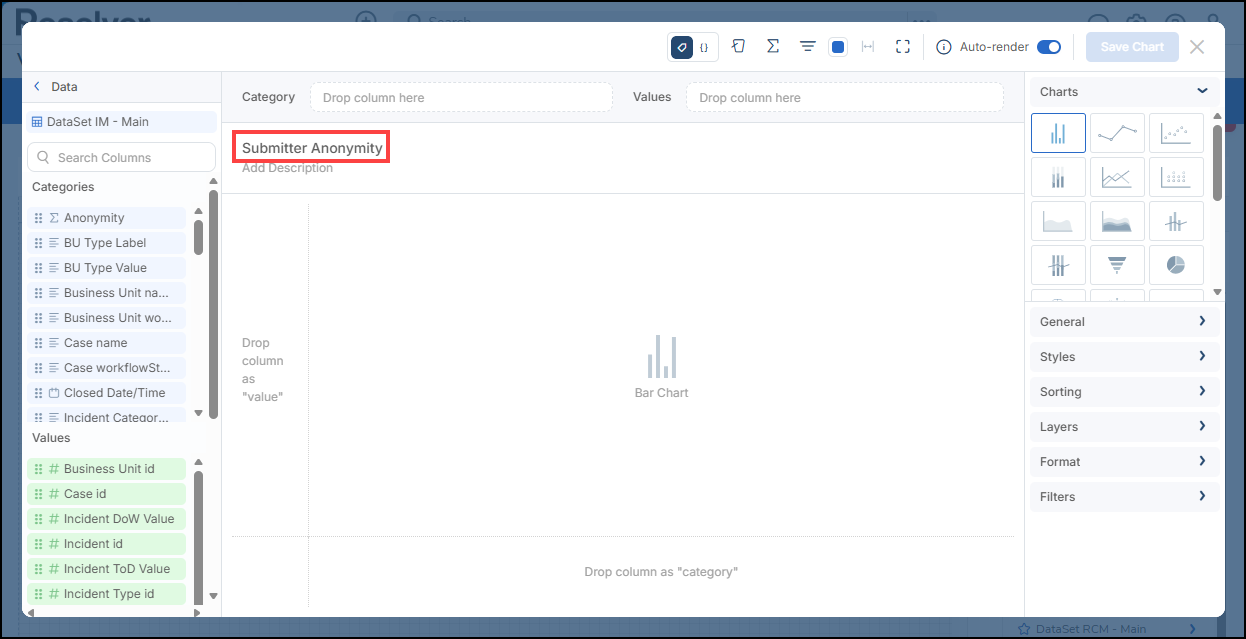Select the bar-line combo chart type
1246x639 pixels.
pyautogui.click(x=1176, y=222)
